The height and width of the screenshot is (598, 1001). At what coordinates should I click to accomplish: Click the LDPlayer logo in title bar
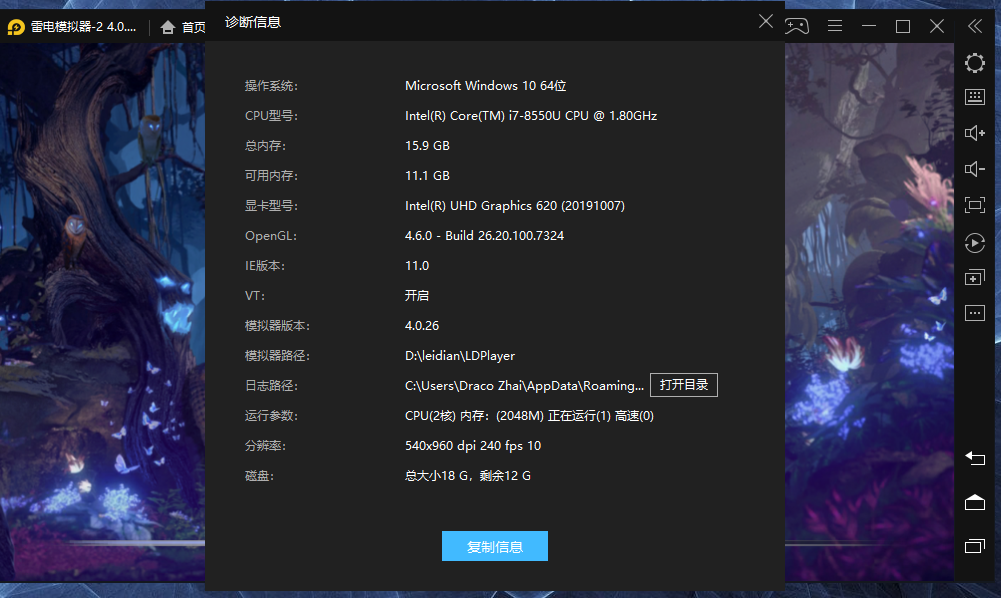coord(16,27)
